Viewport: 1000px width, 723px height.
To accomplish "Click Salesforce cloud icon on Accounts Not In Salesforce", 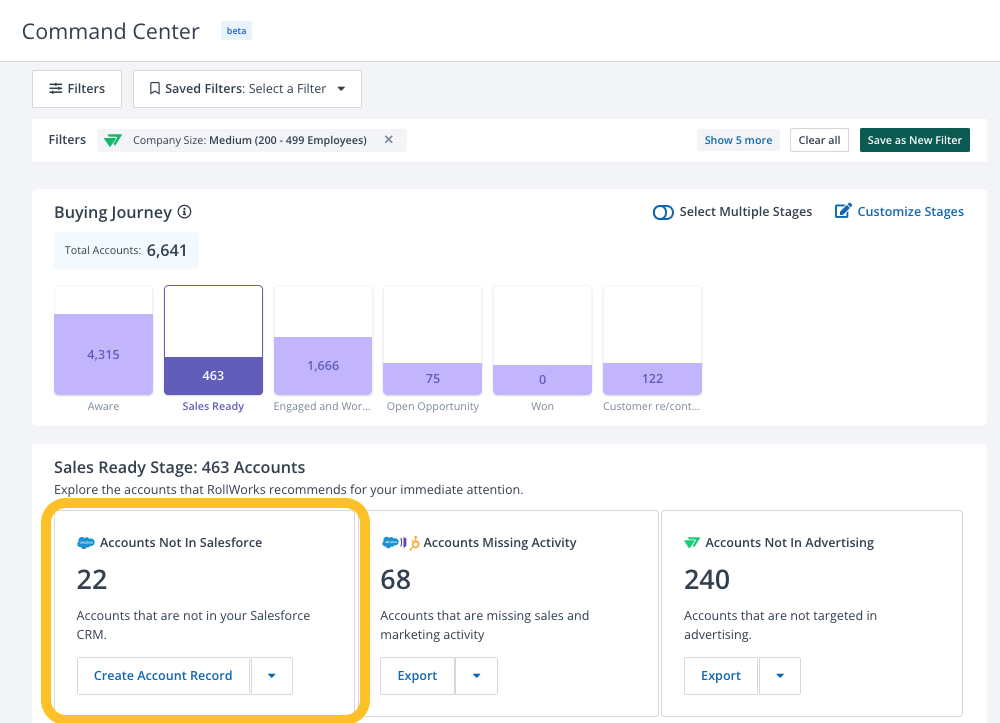I will point(85,543).
